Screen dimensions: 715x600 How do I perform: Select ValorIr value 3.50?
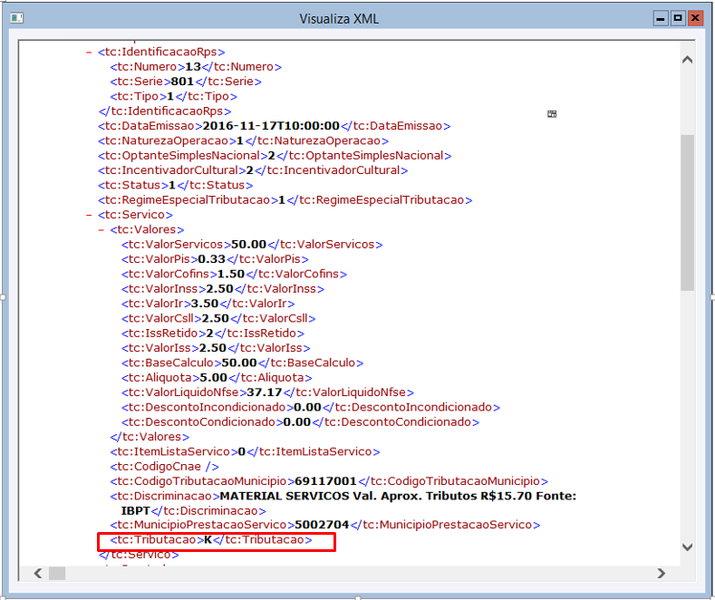point(204,304)
